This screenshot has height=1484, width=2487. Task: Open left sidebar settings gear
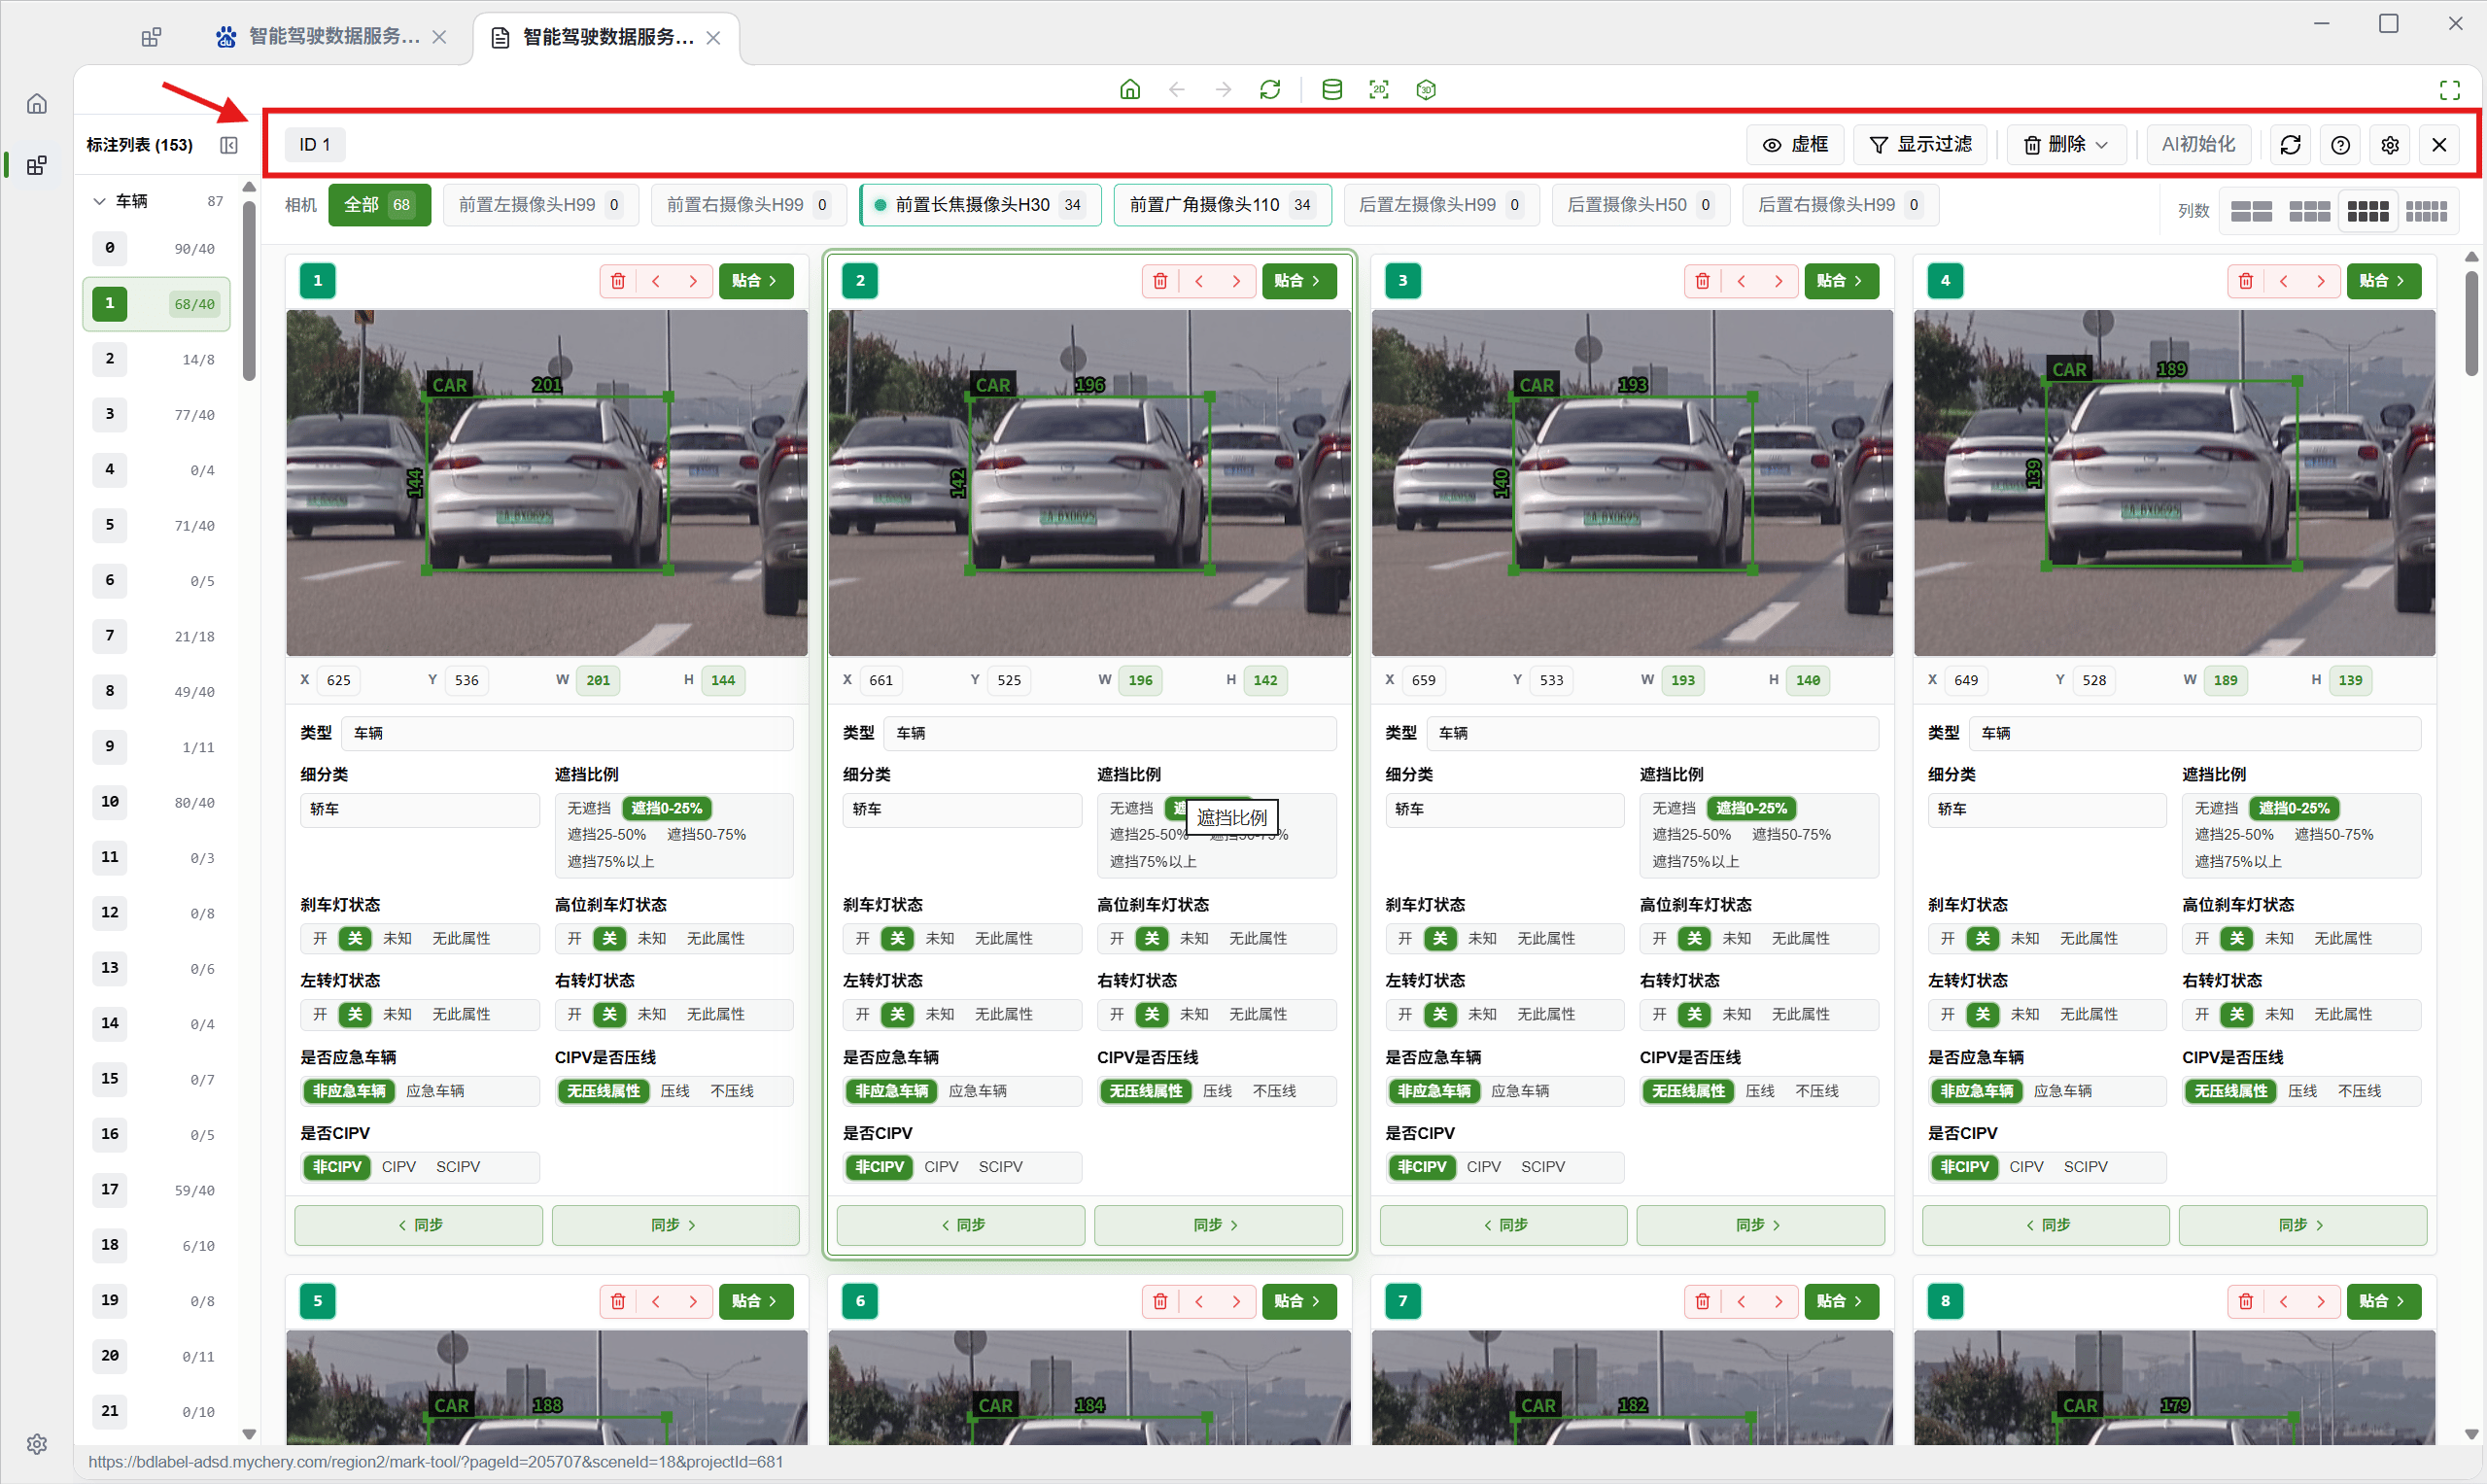pos(37,1443)
